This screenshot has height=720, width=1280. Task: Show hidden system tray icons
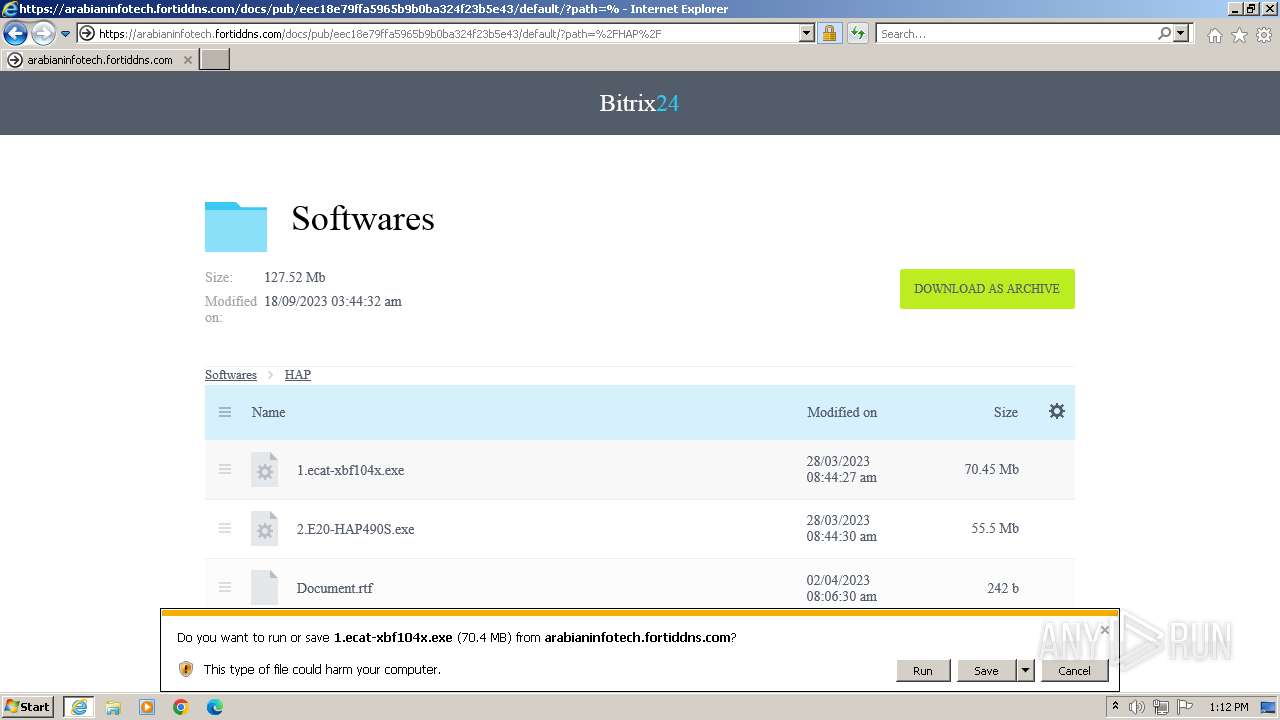[1116, 707]
